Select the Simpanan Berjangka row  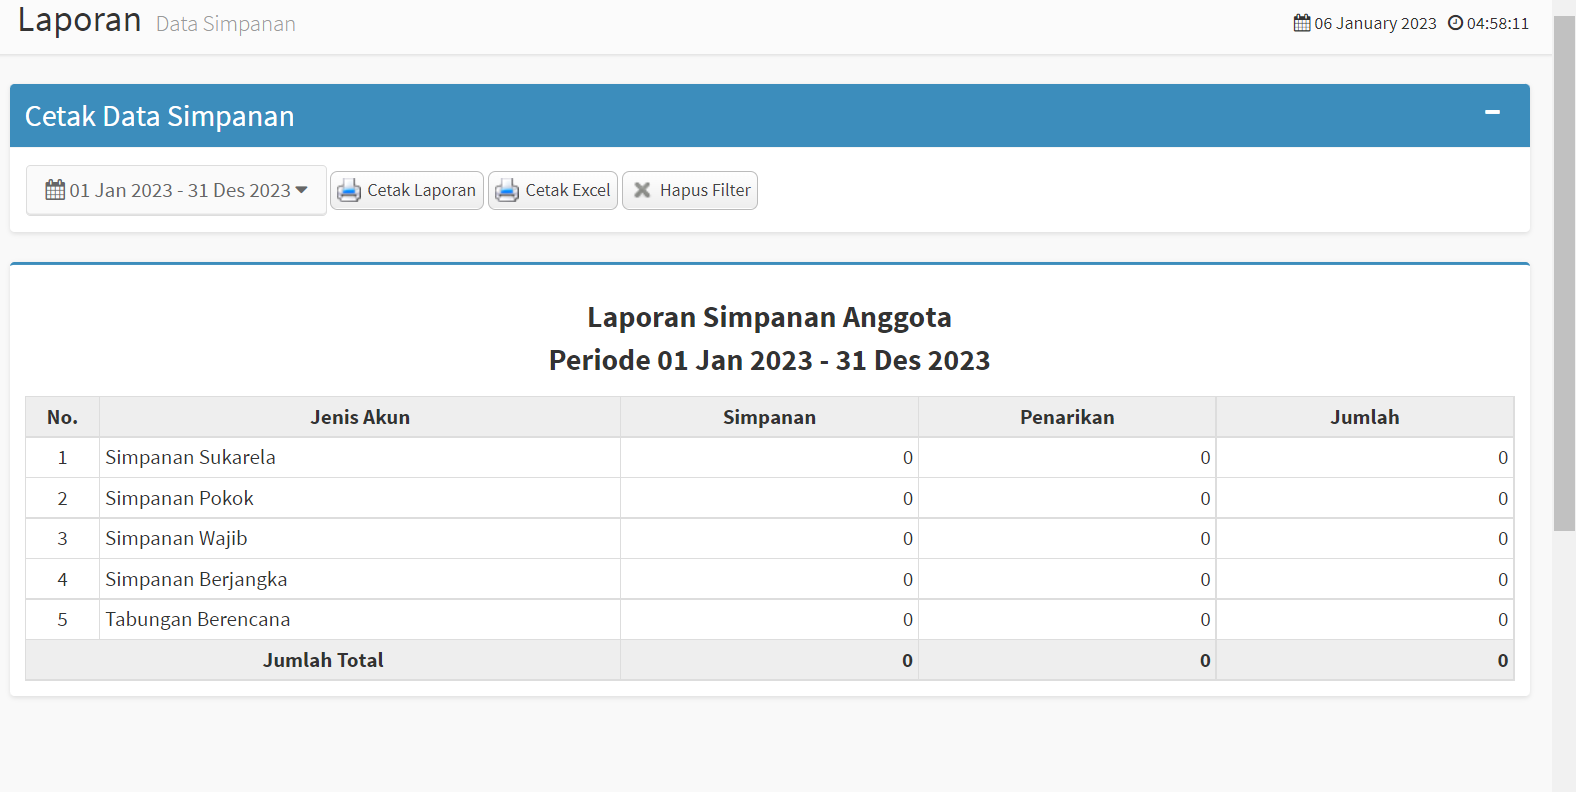[196, 579]
